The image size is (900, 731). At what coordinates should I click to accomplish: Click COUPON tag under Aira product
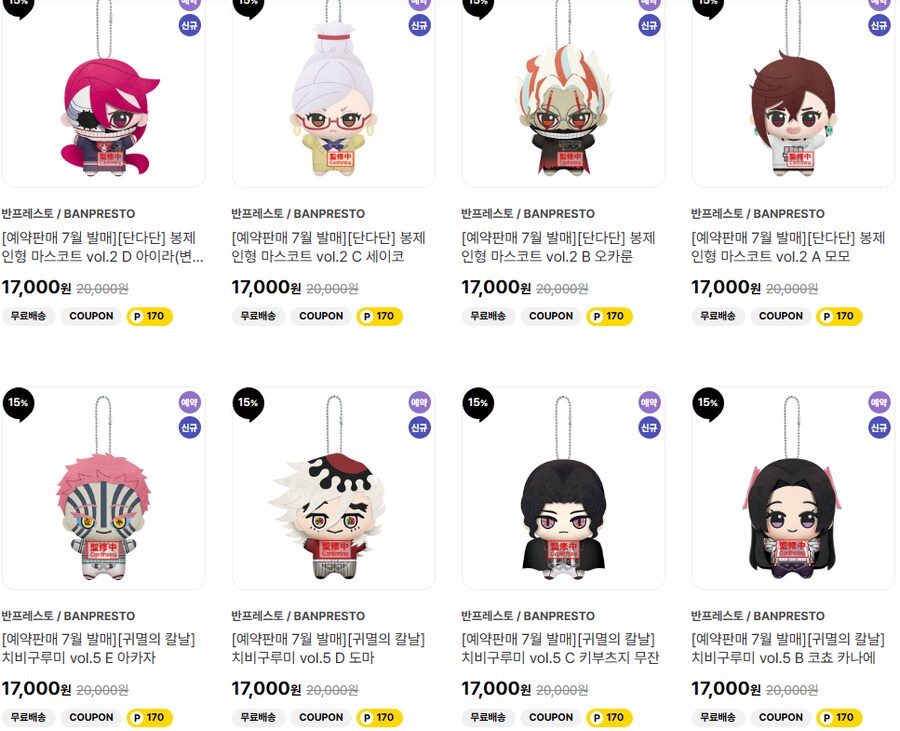[91, 316]
